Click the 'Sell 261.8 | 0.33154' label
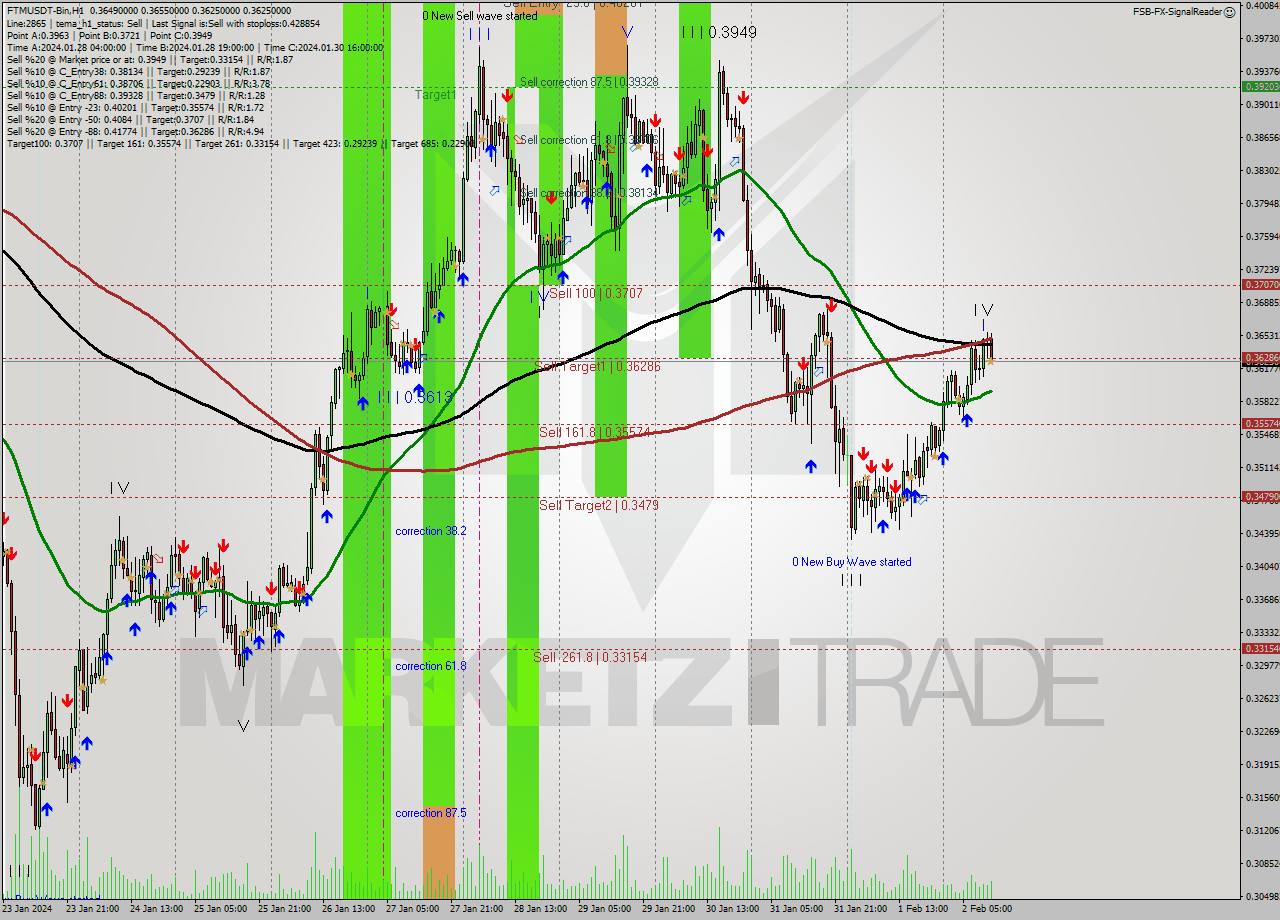Screen dimensions: 1280x920 pyautogui.click(x=590, y=657)
